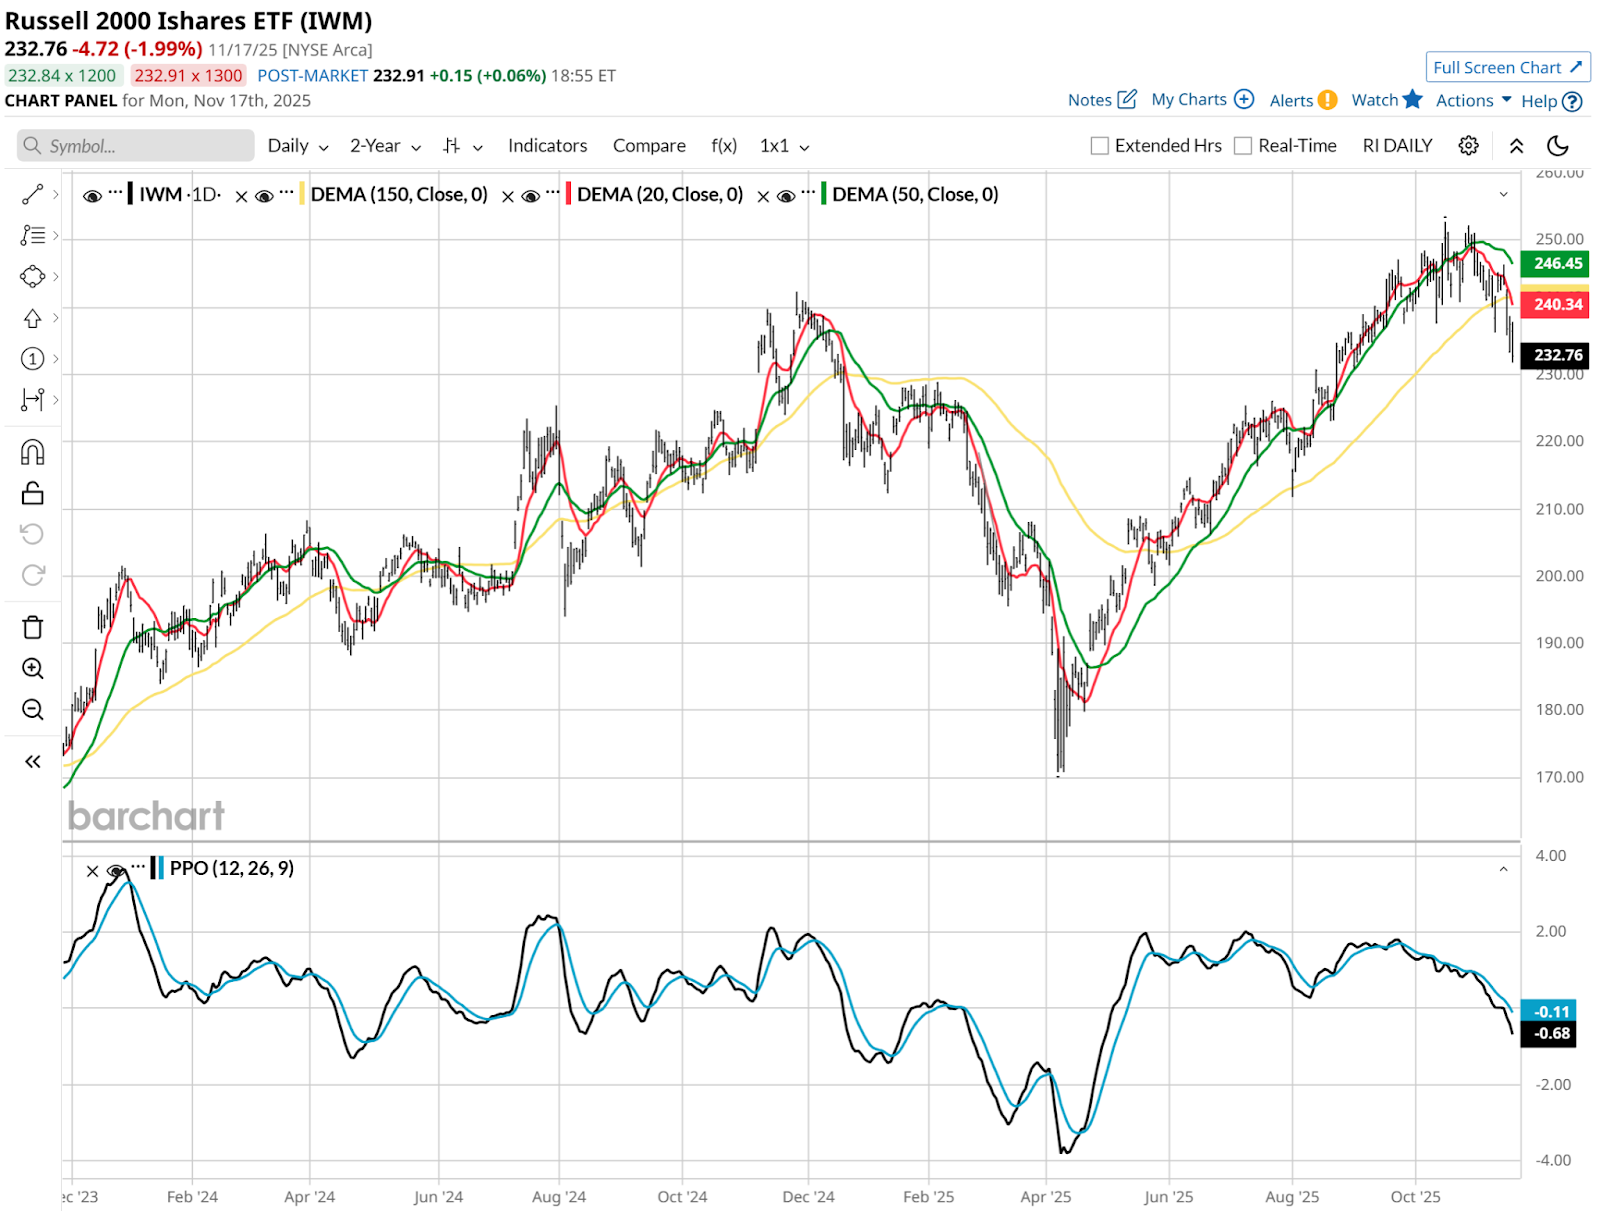Click the DEMA (50, Close, 0) label

pos(915,194)
